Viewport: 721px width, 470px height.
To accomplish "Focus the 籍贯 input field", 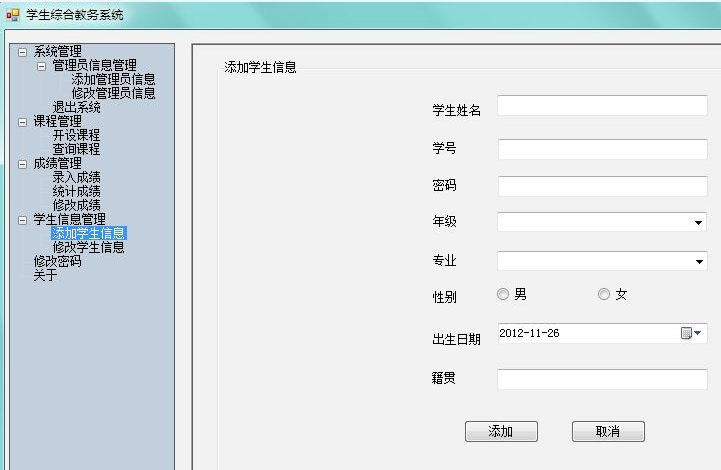I will click(602, 379).
